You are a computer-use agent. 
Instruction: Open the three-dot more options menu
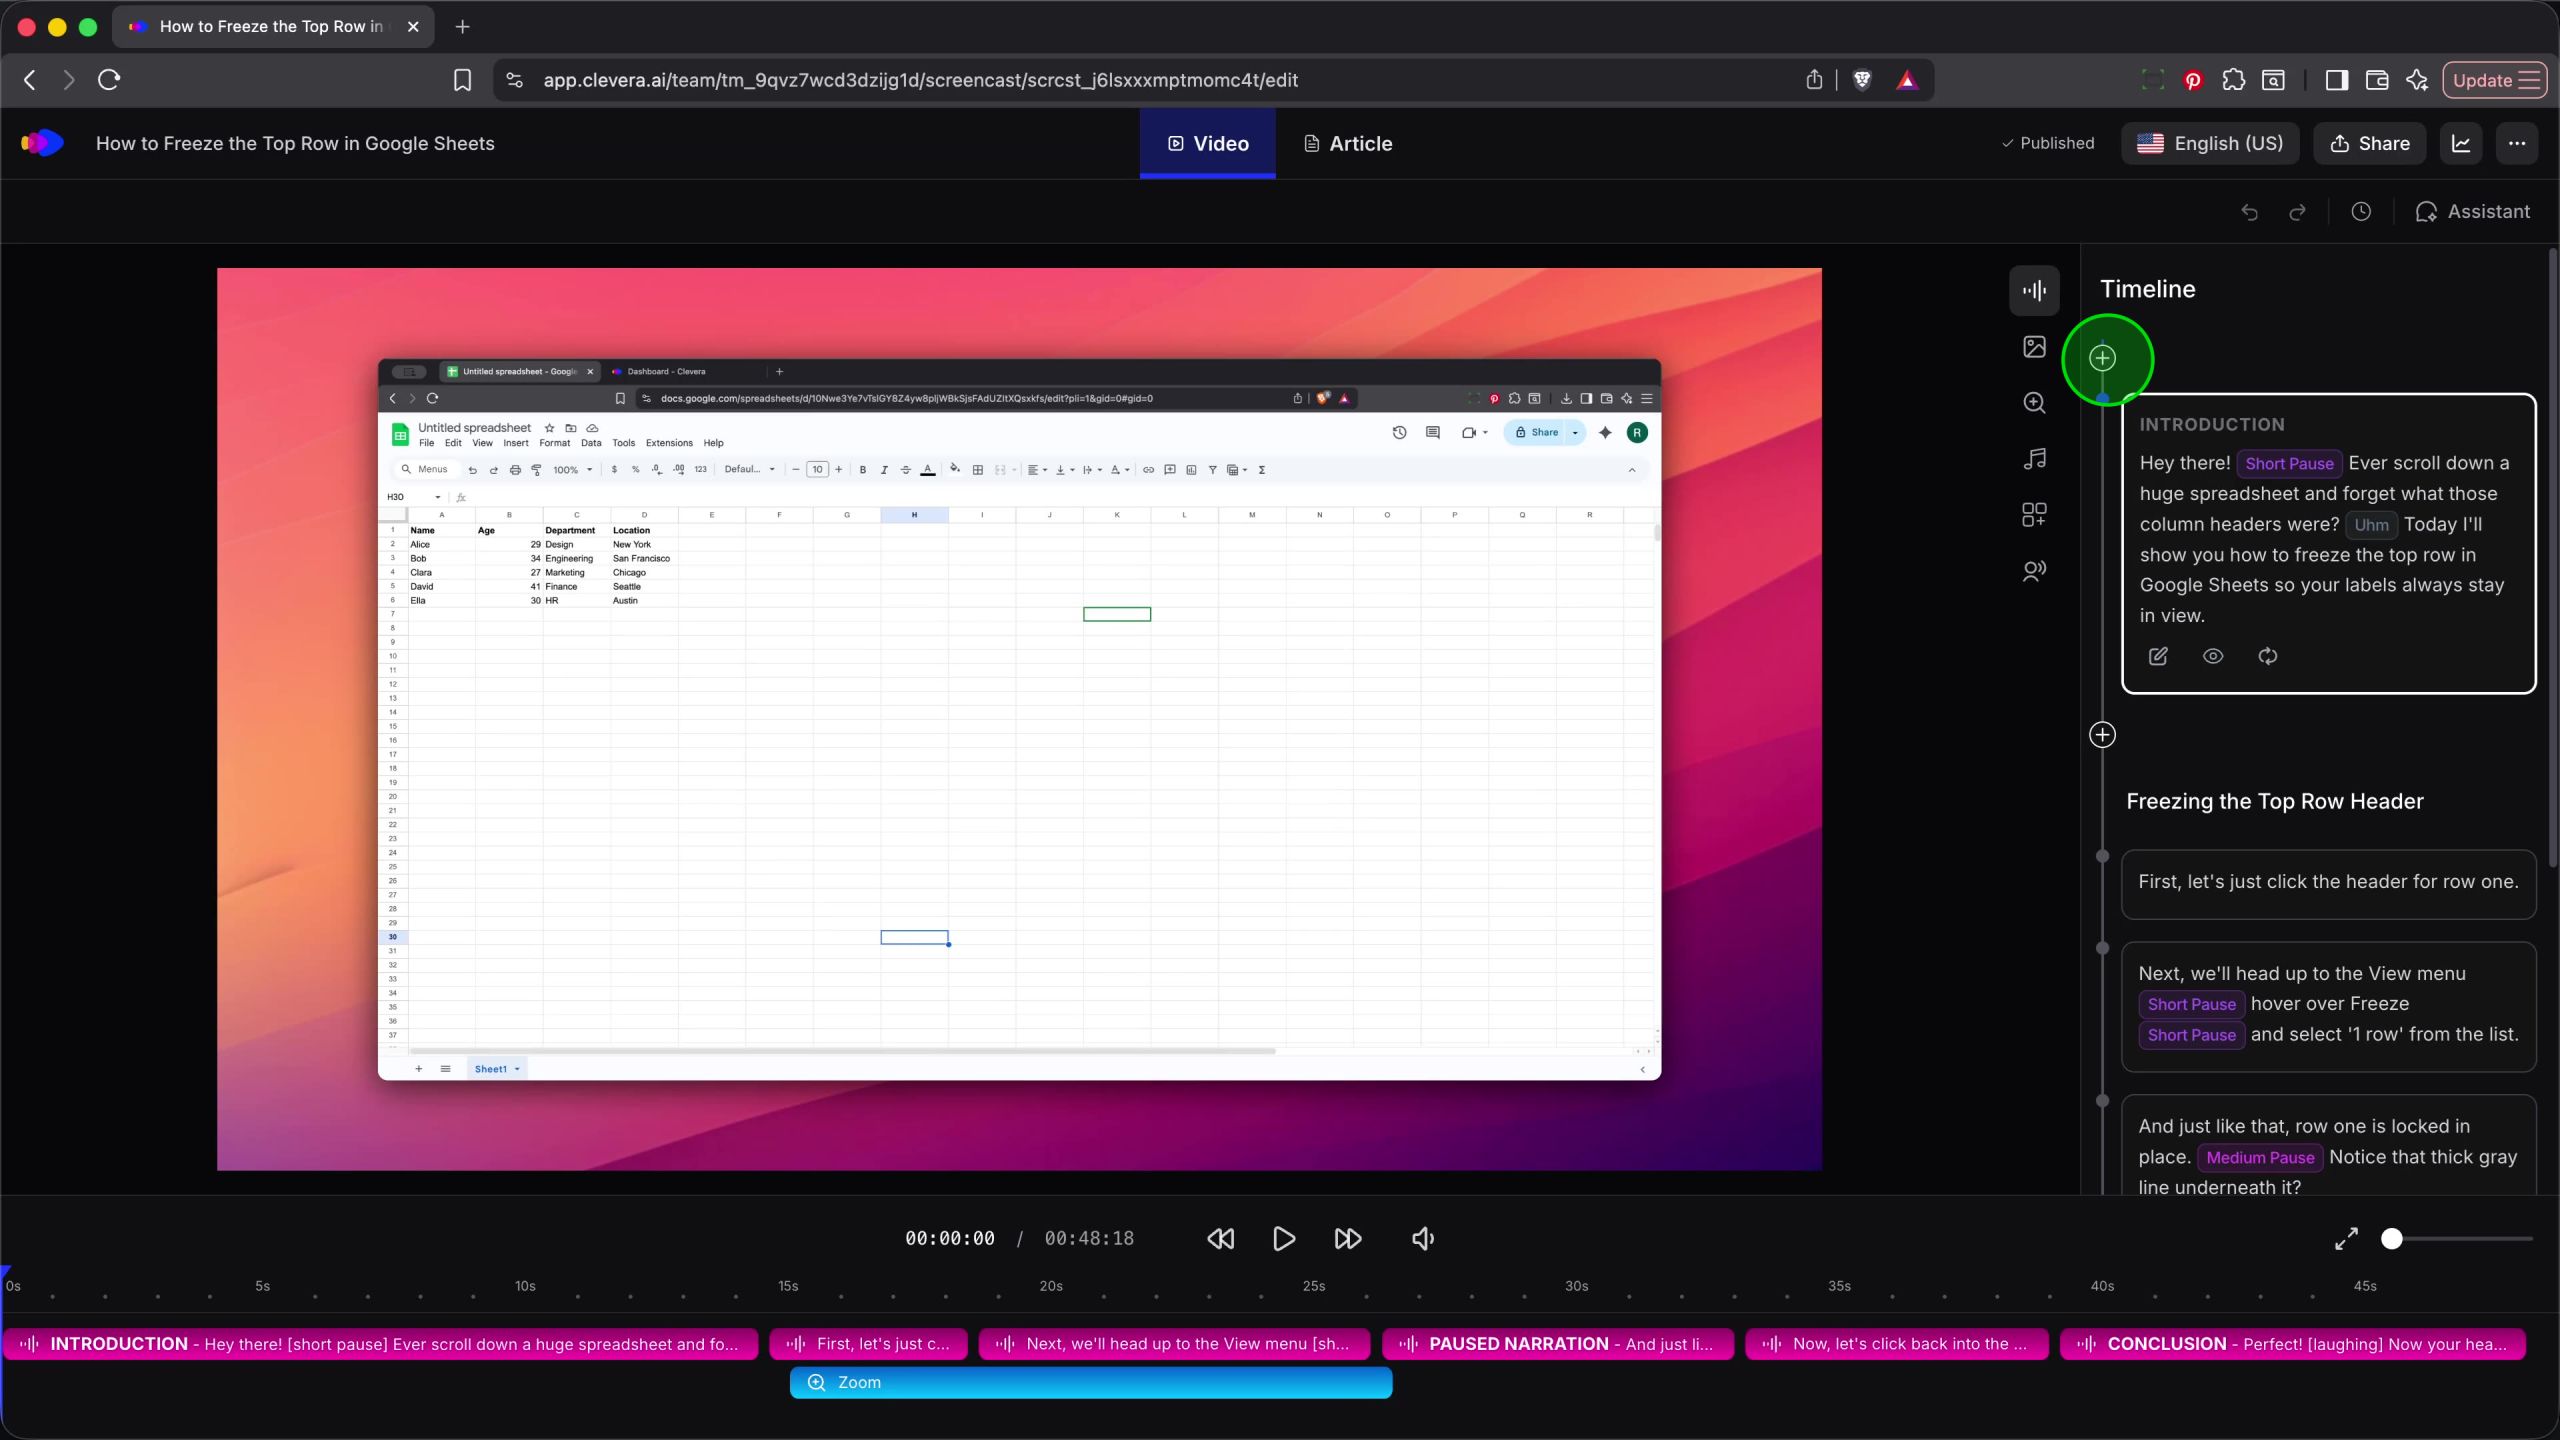coord(2517,143)
